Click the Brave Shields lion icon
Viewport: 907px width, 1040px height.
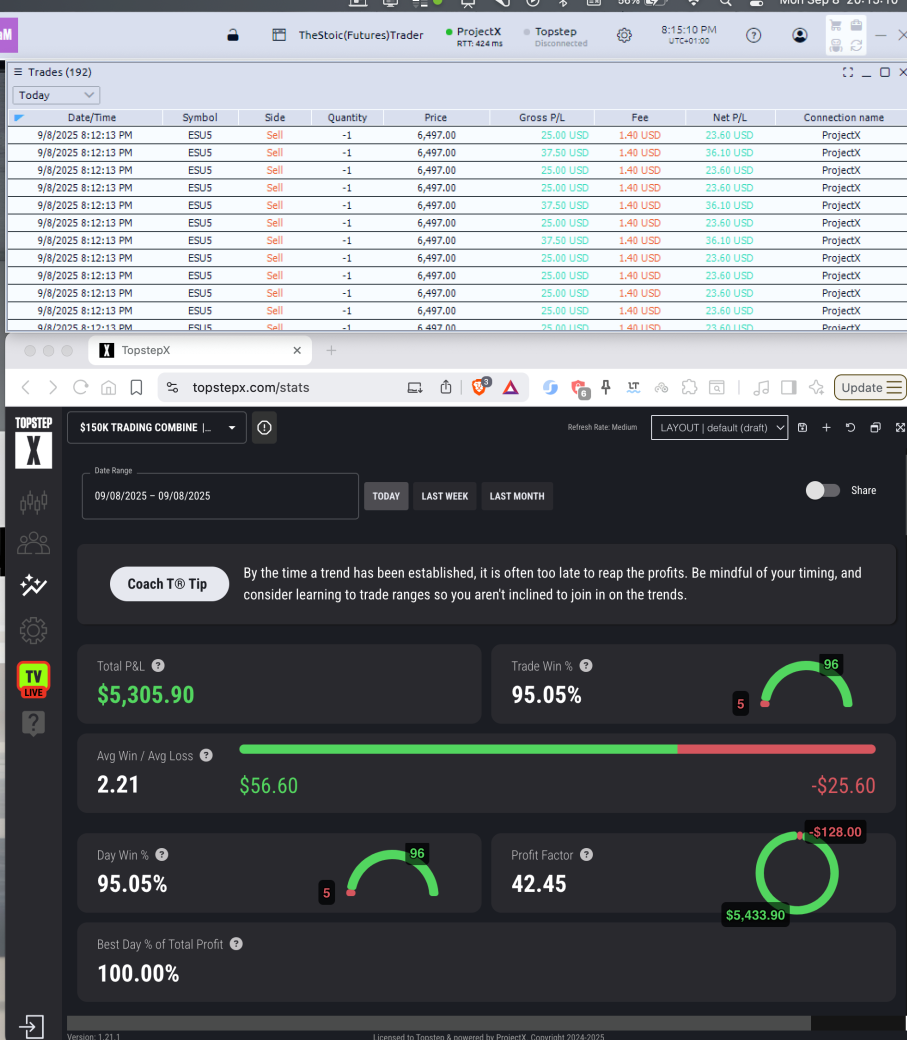[479, 387]
